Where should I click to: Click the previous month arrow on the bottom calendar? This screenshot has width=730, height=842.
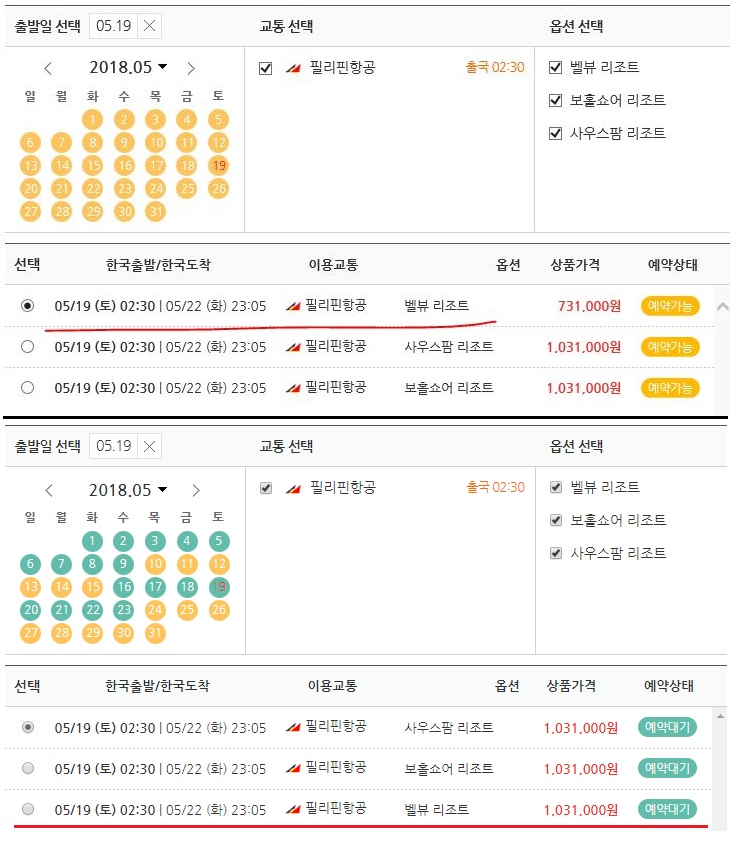(49, 490)
